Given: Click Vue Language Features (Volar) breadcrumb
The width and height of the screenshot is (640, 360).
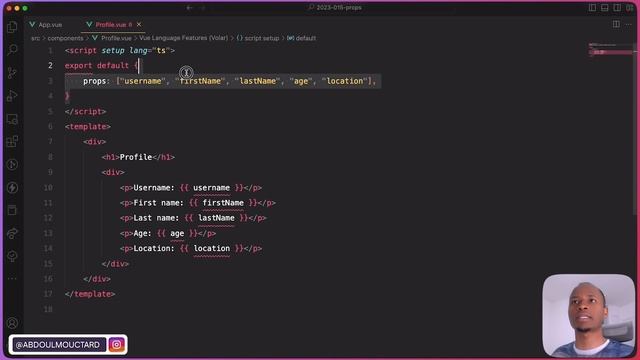Looking at the screenshot, I should (184, 38).
